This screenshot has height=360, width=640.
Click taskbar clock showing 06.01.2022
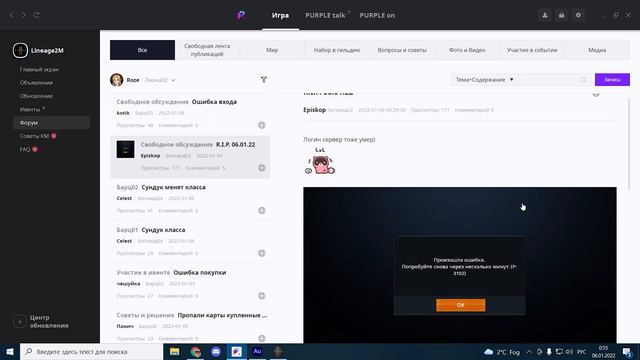[603, 351]
